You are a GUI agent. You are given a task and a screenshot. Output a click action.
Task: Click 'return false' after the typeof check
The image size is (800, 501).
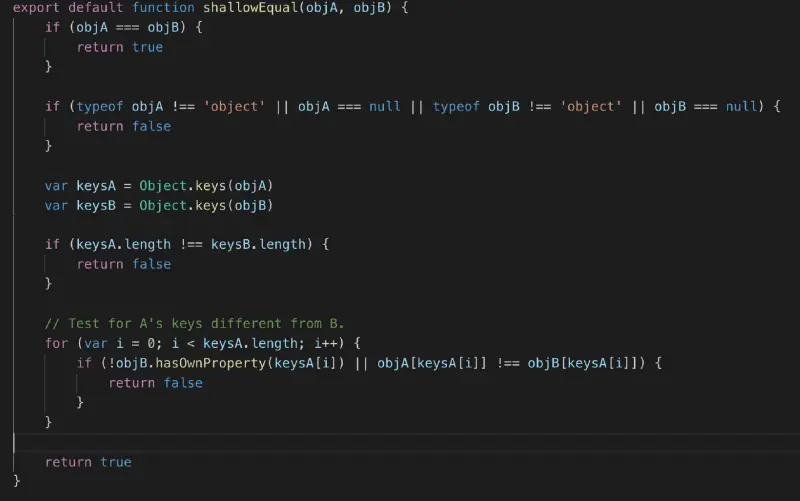click(x=124, y=126)
